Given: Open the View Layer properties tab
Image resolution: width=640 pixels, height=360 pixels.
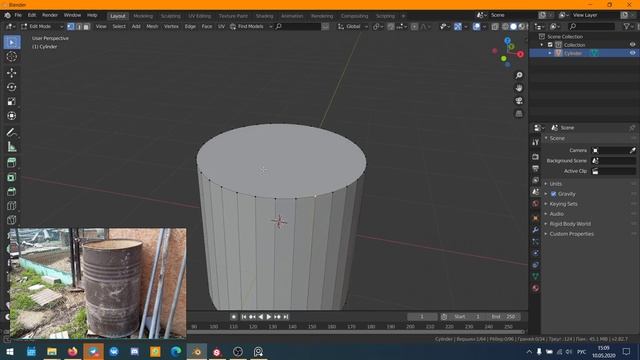Looking at the screenshot, I should coord(536,180).
